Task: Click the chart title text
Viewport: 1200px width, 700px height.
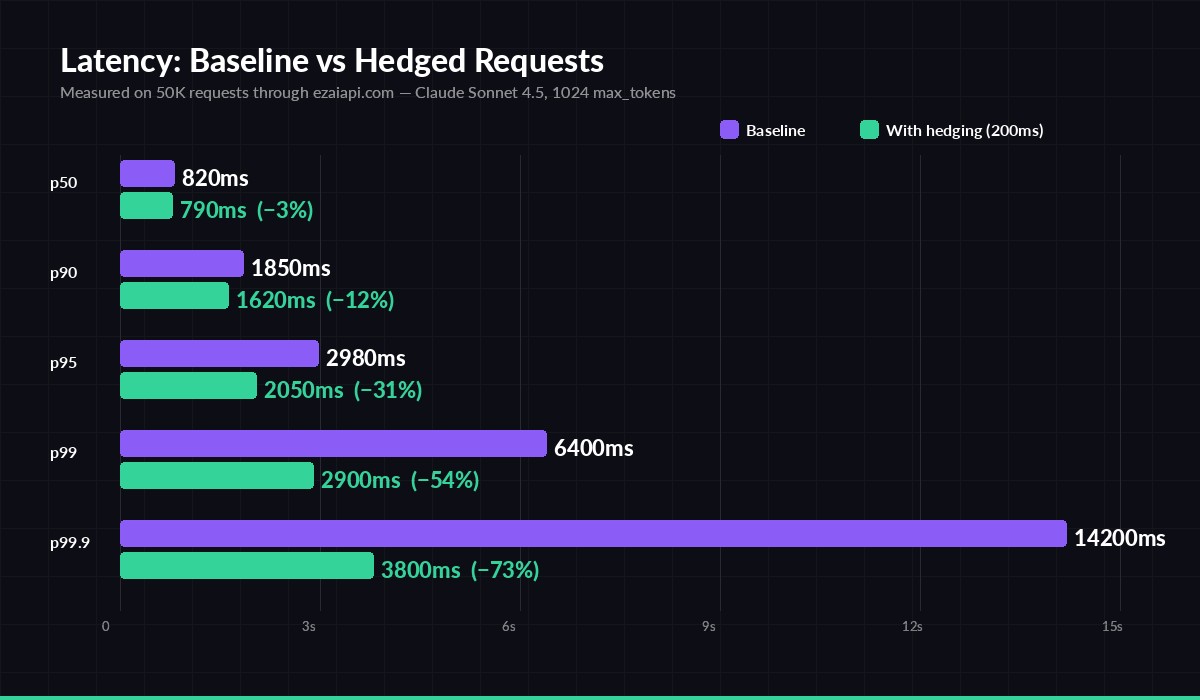Action: coord(332,60)
